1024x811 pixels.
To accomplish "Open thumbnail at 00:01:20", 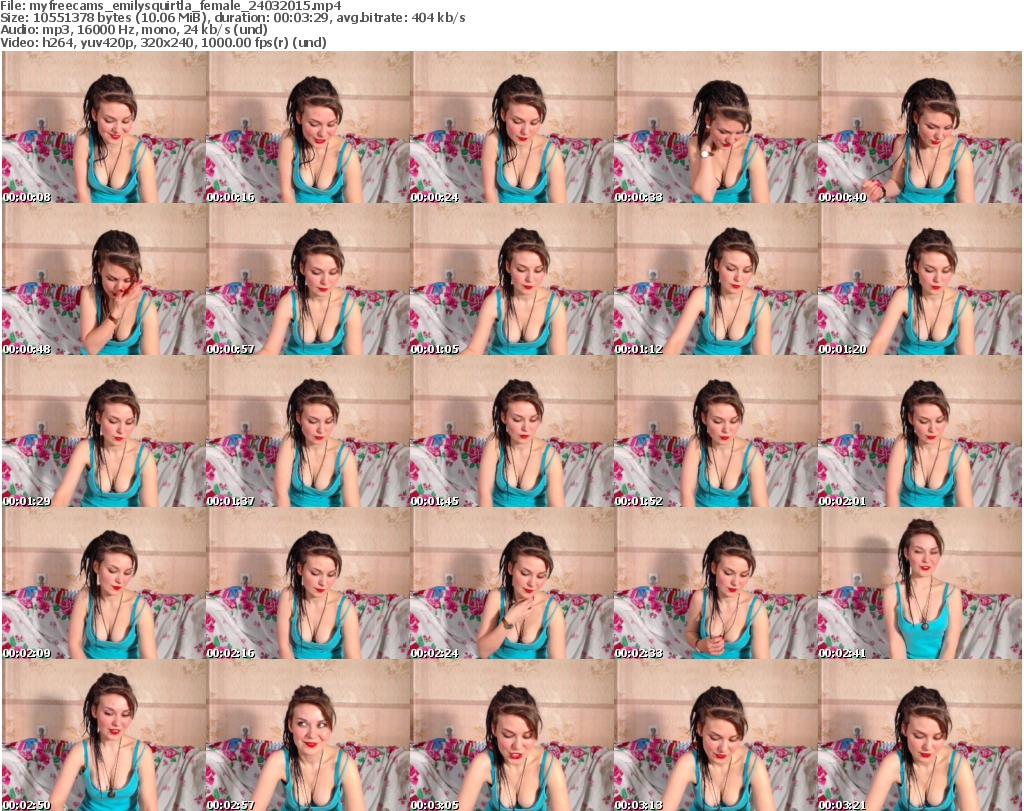I will click(x=920, y=279).
